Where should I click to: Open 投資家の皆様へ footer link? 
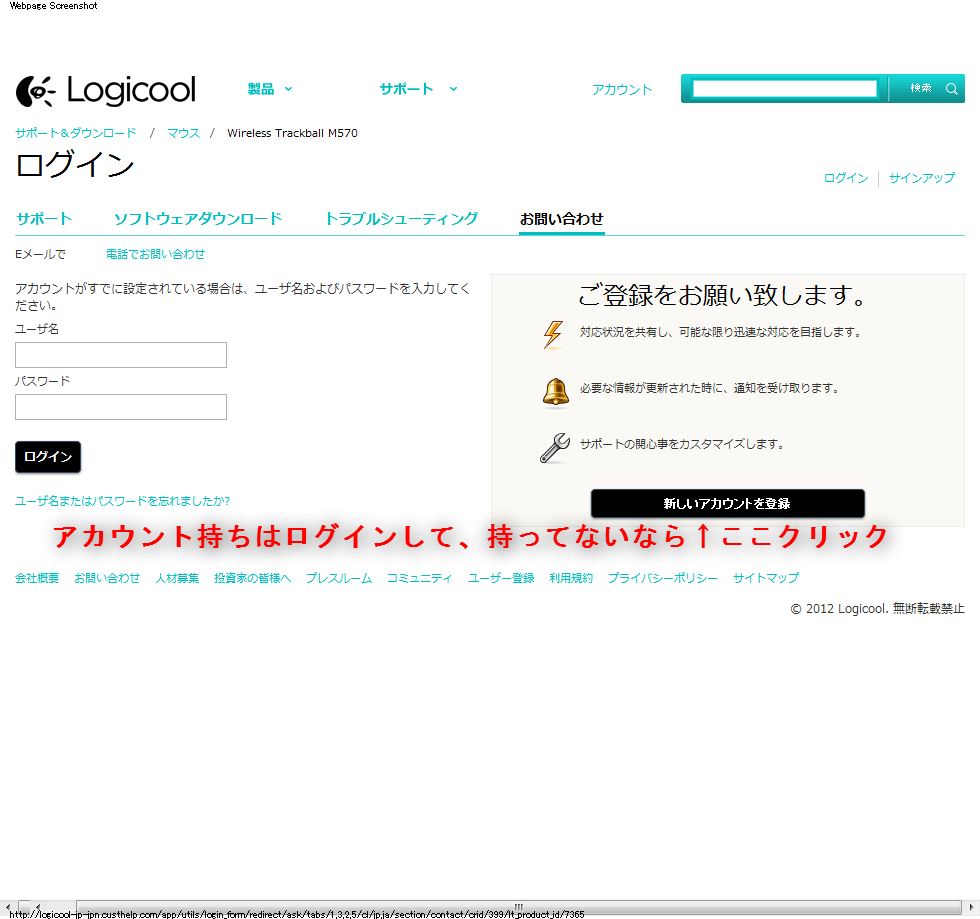252,578
